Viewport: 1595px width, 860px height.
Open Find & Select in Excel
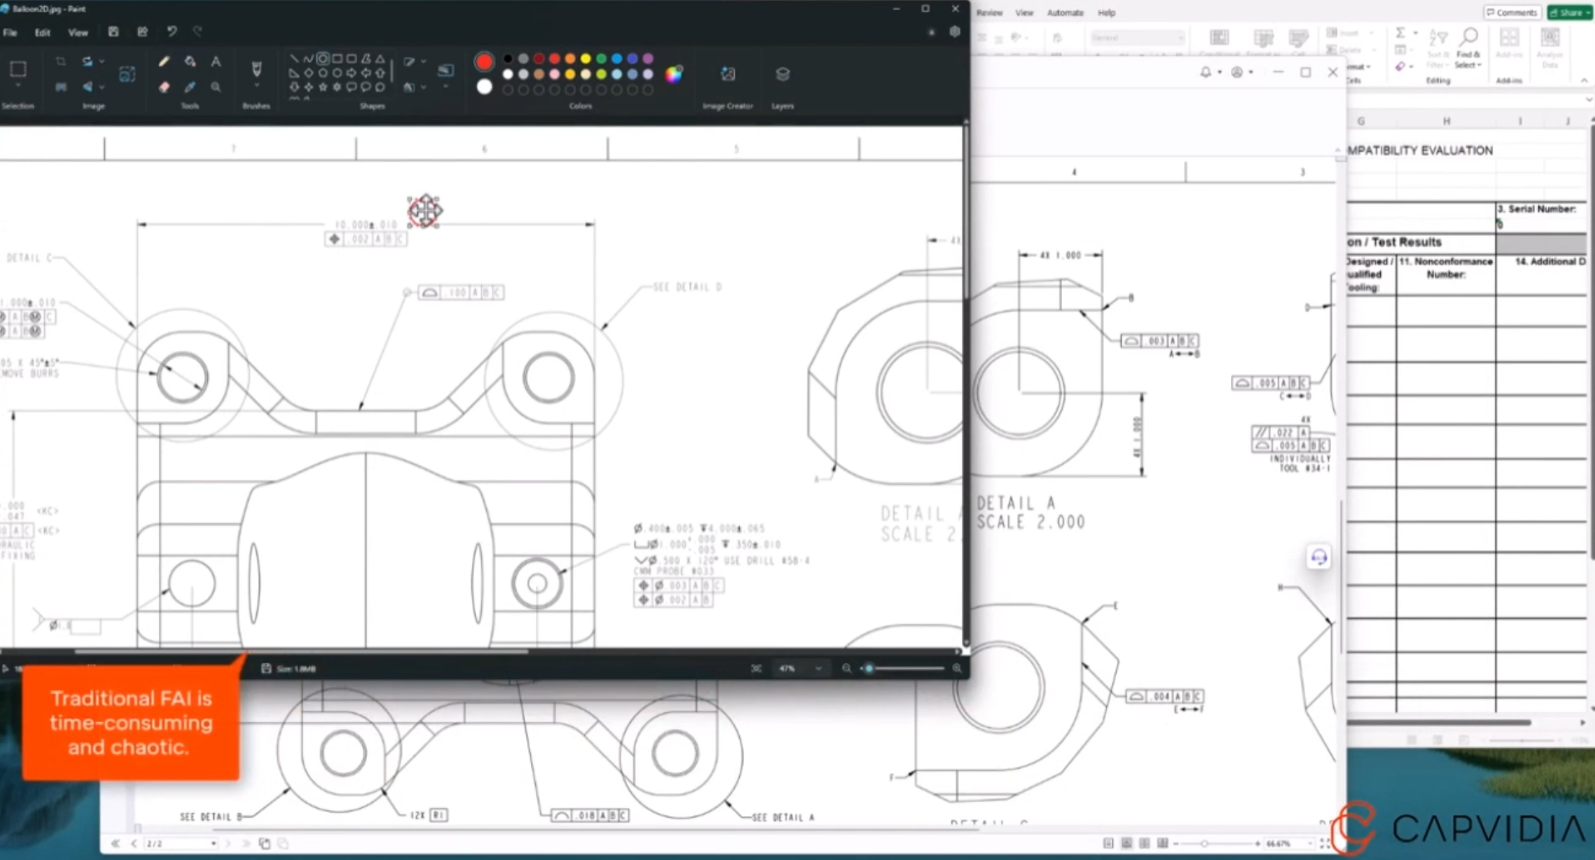click(x=1468, y=48)
